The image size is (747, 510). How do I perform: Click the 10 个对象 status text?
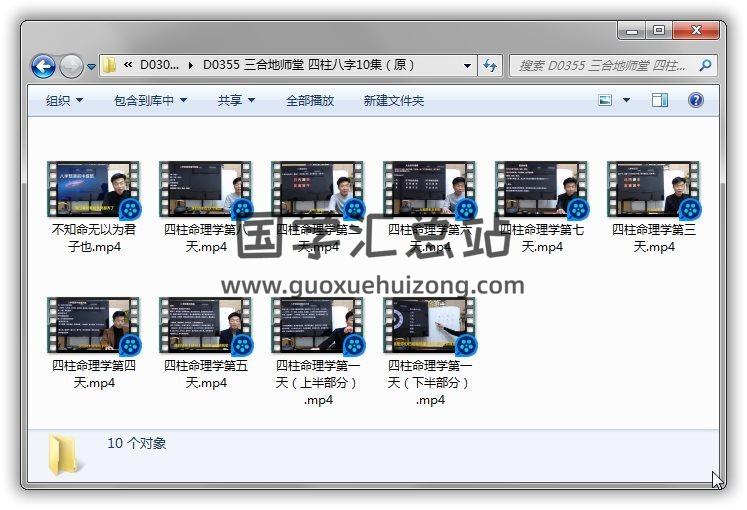click(x=137, y=443)
